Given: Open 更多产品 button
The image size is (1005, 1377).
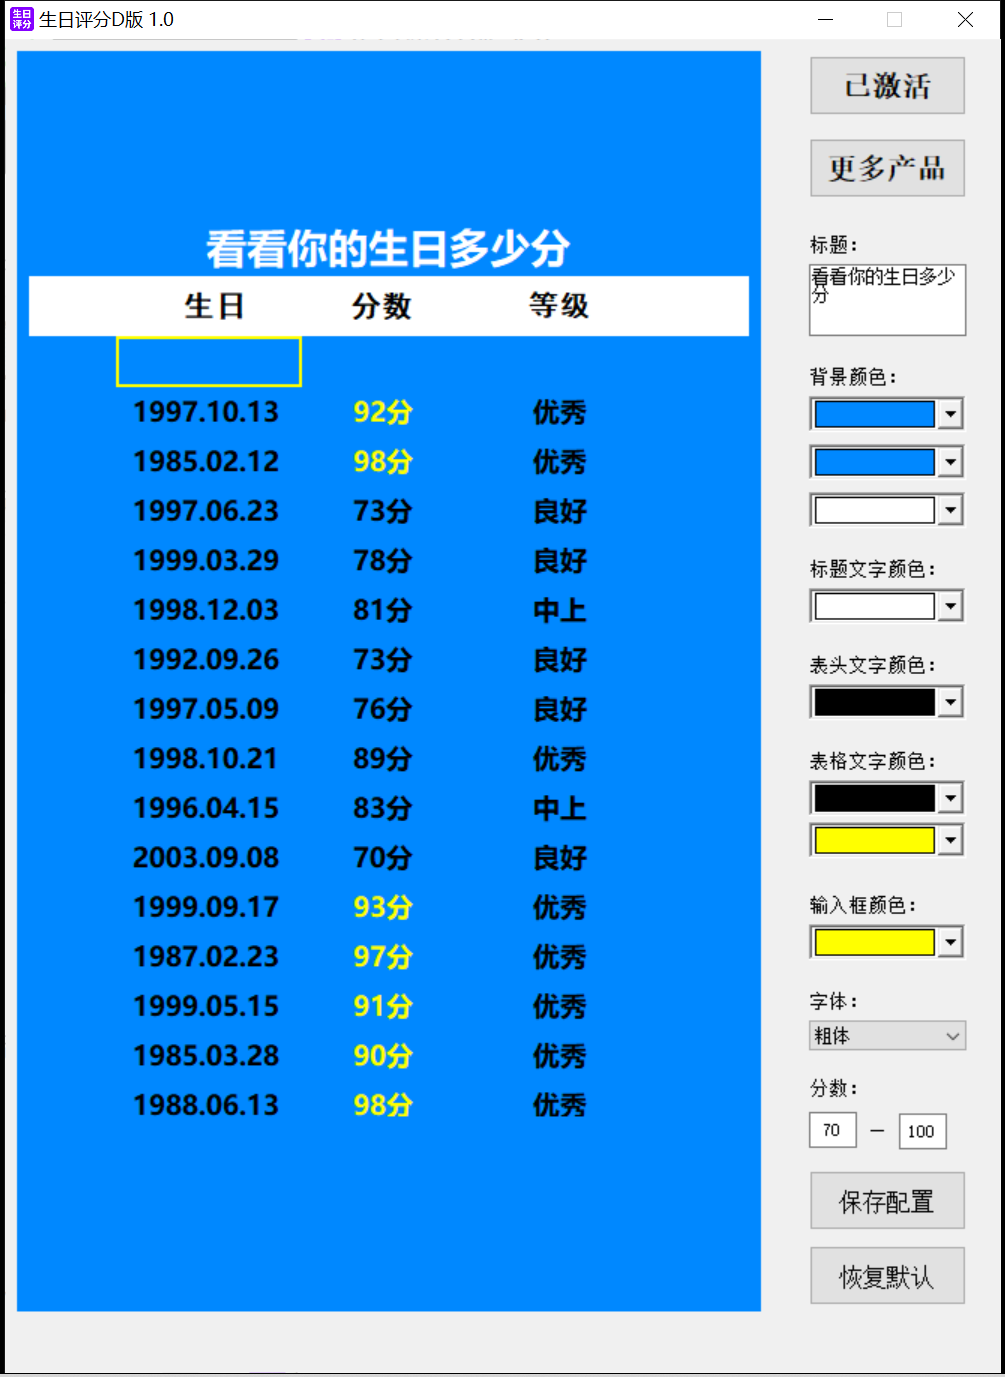Looking at the screenshot, I should (887, 168).
